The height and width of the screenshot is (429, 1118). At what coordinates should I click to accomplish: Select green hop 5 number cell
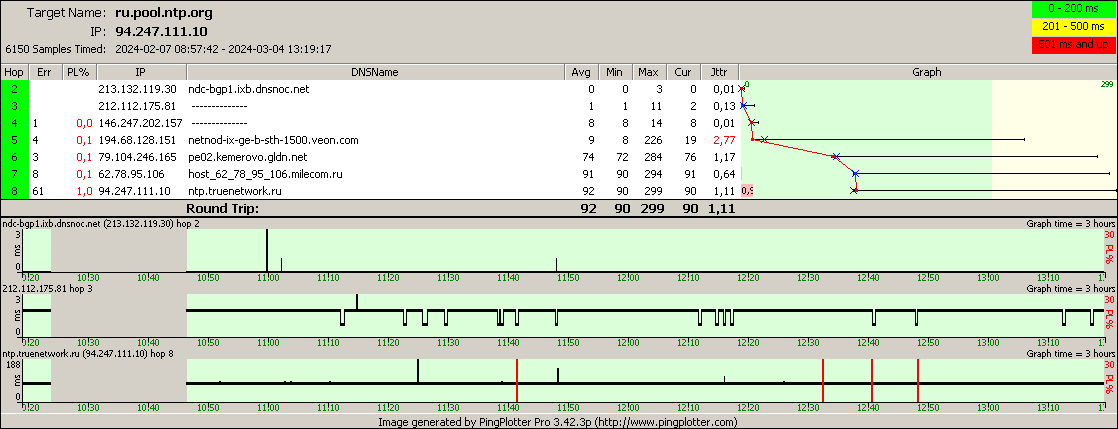pos(15,140)
